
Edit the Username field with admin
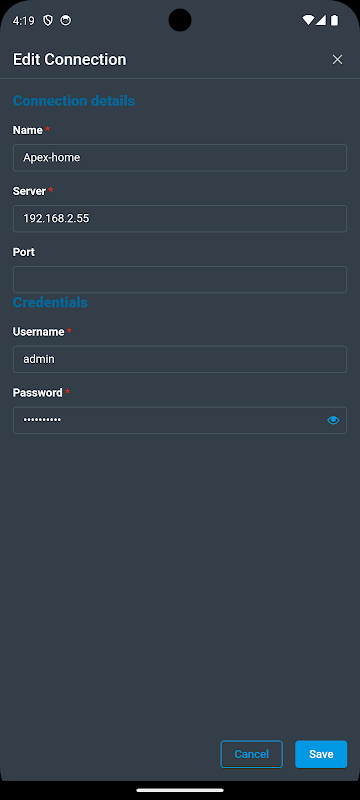[180, 359]
